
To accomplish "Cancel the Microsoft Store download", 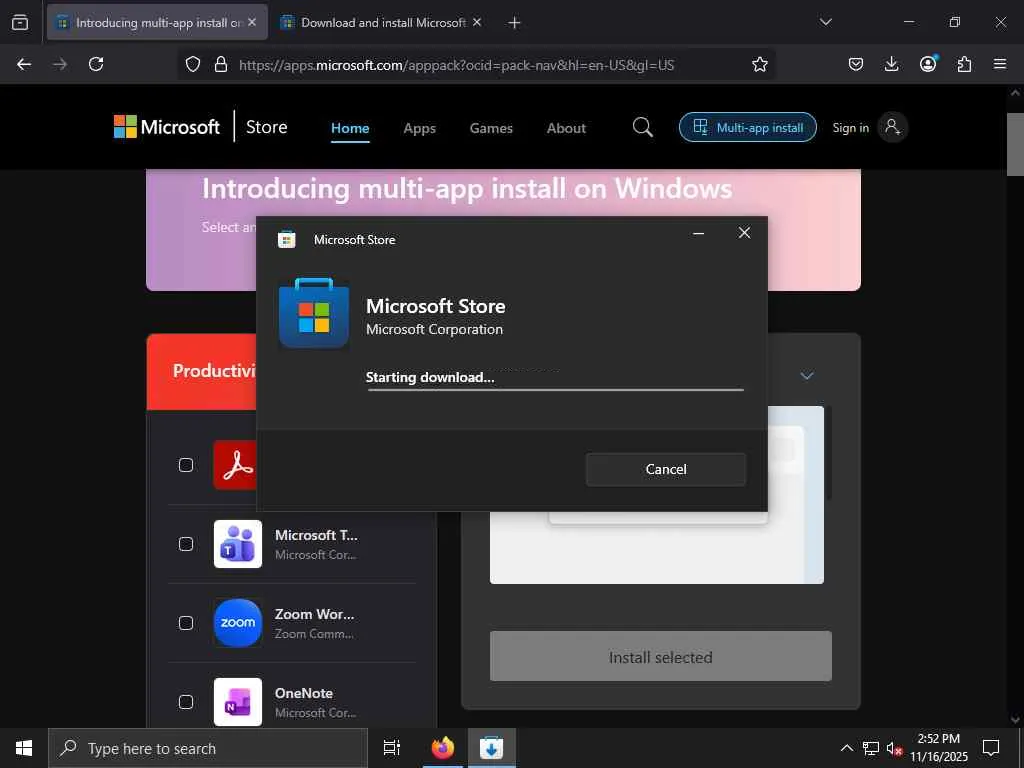I will (665, 469).
